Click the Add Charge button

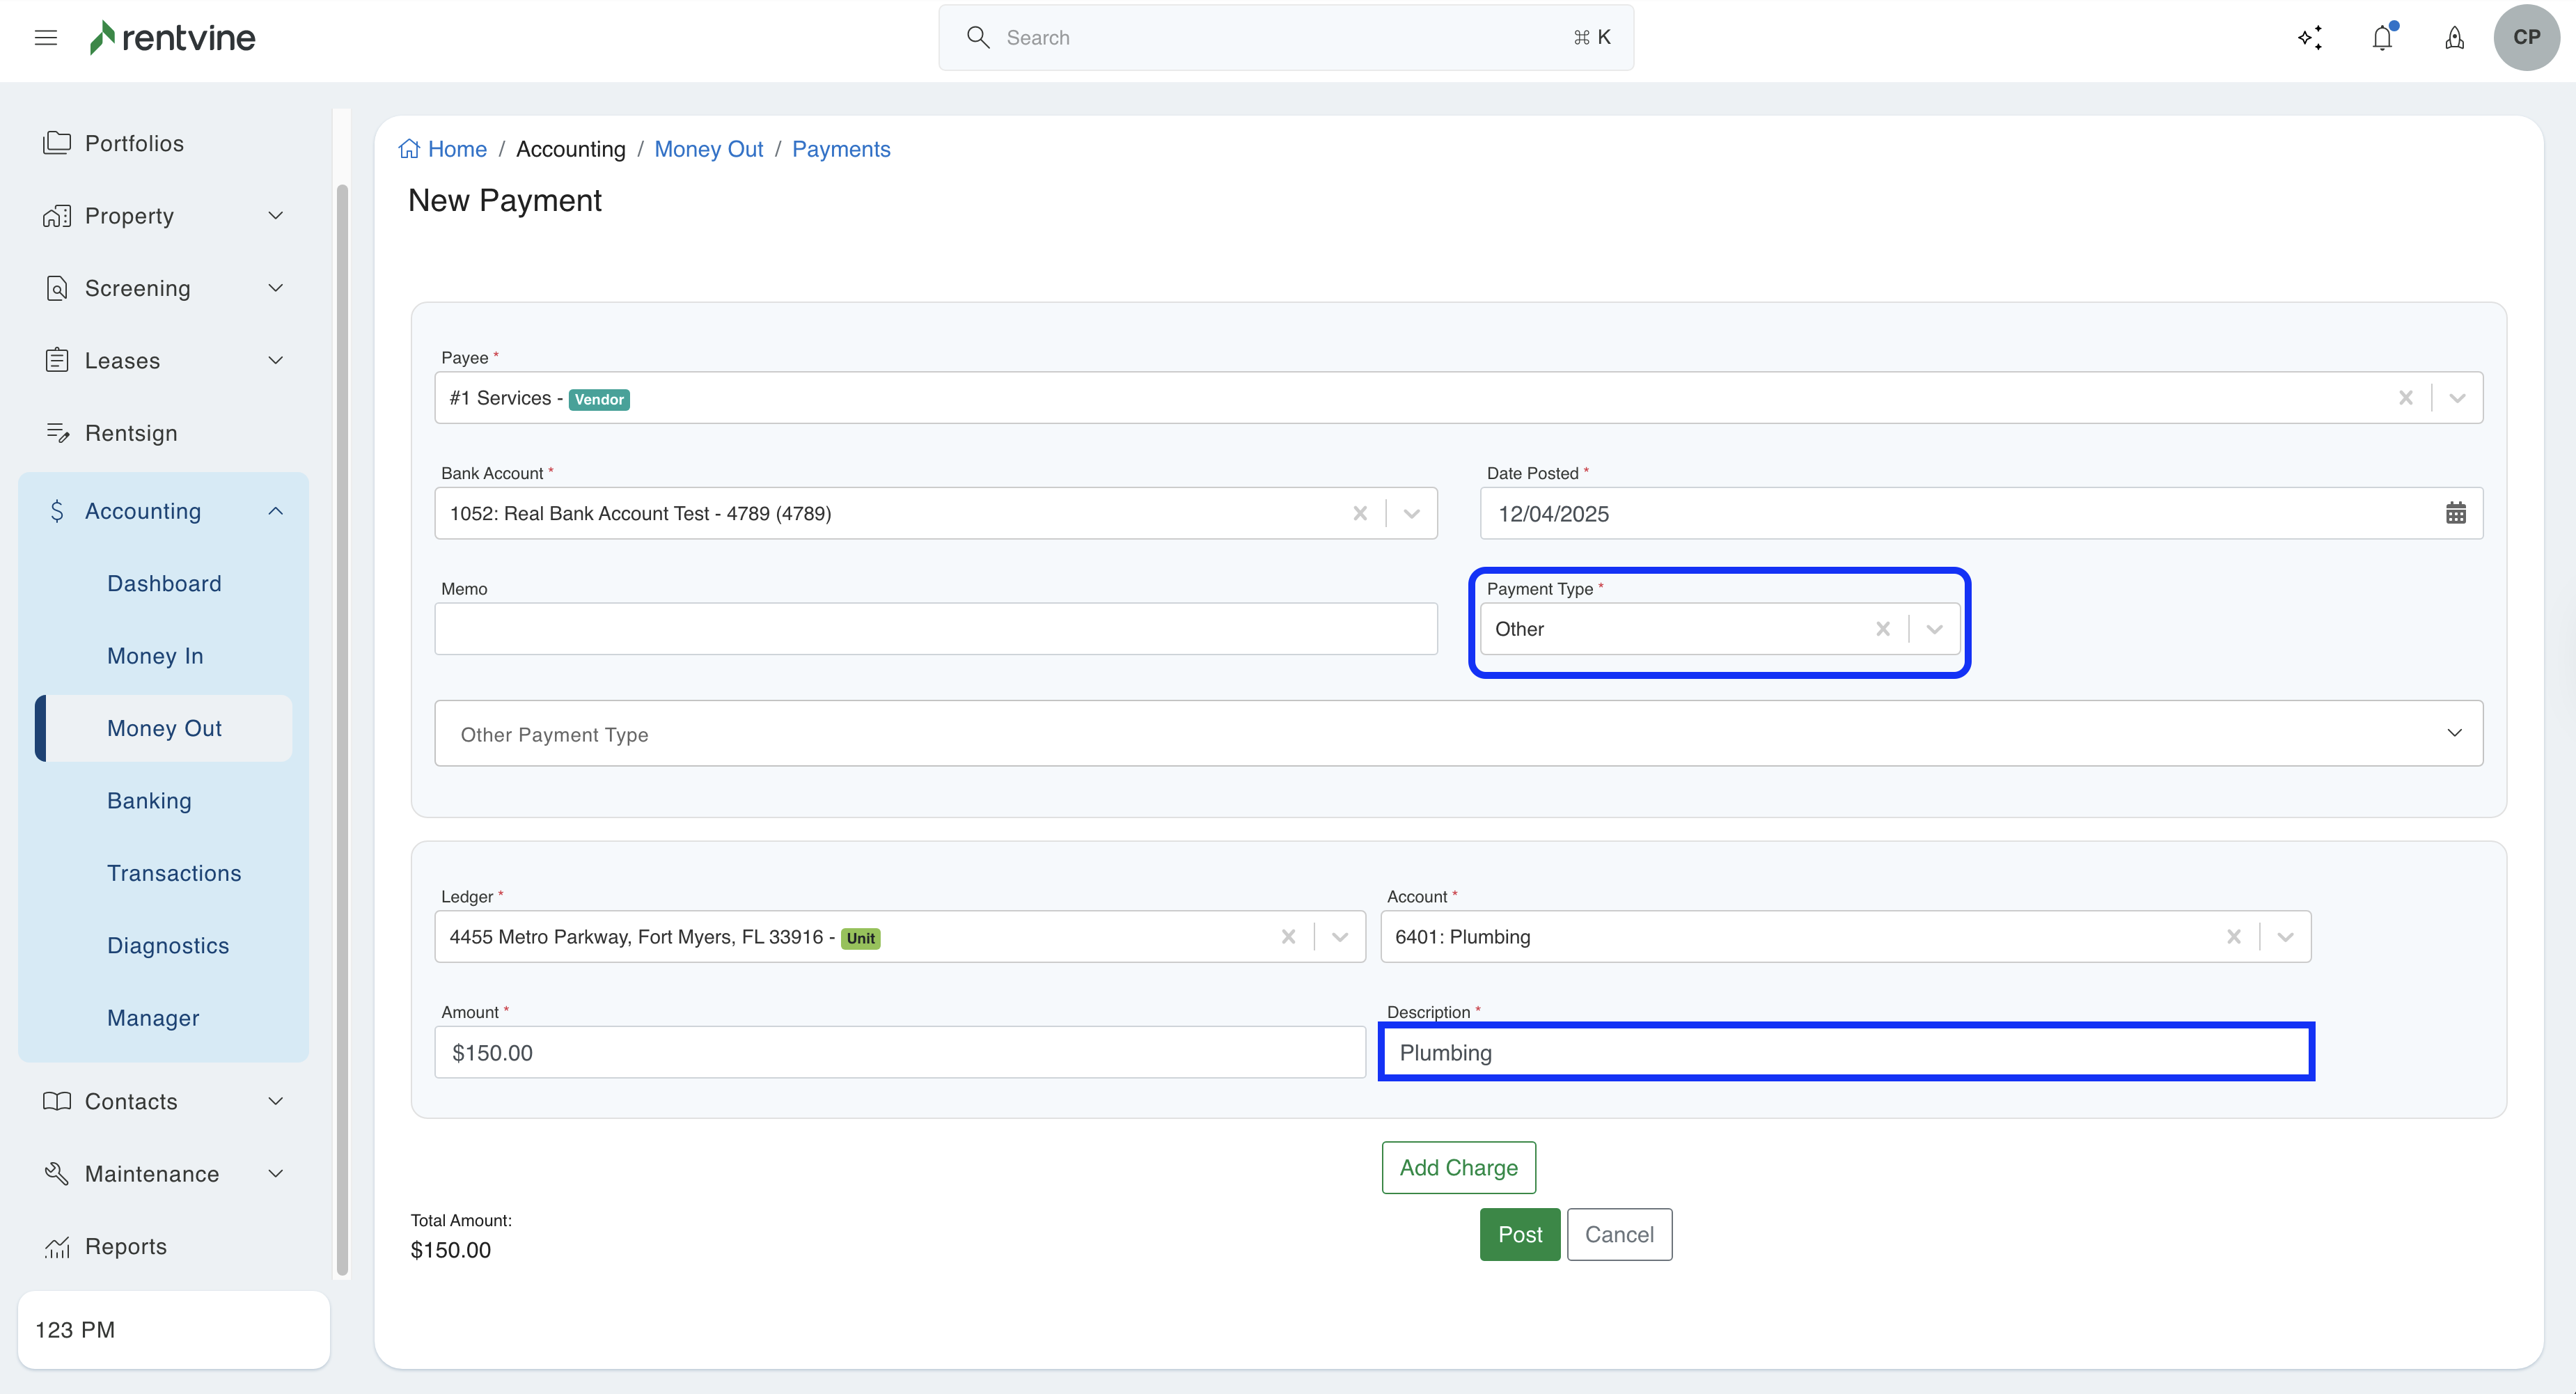(x=1458, y=1167)
